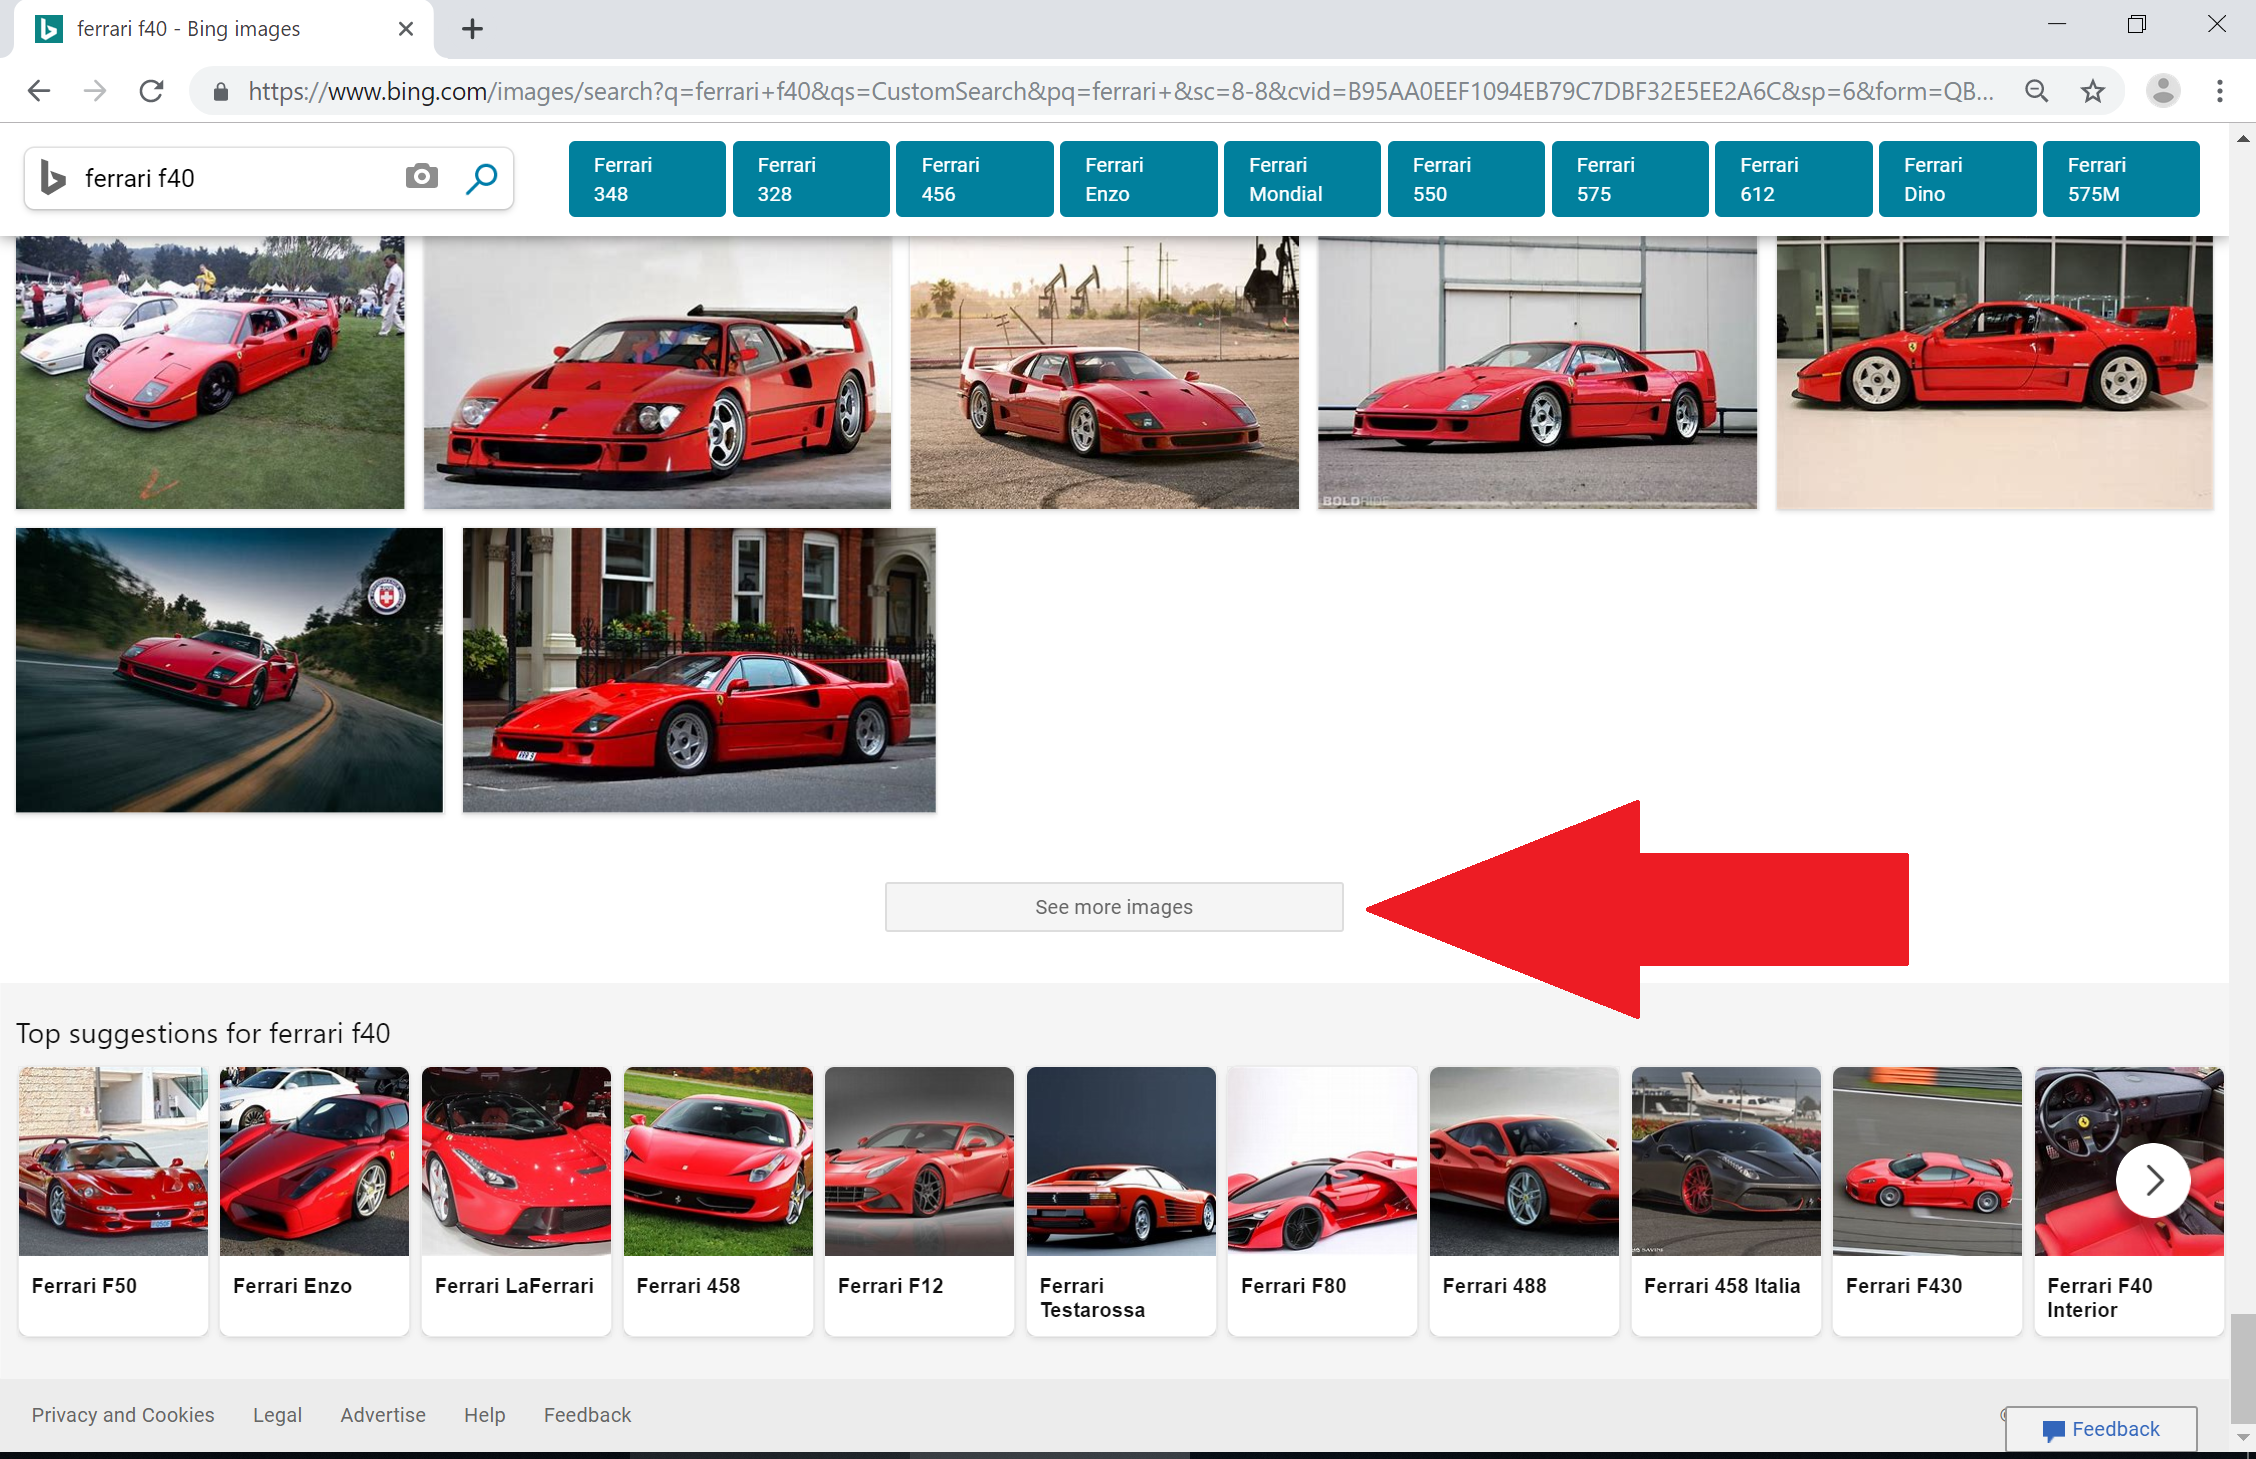Choose the Ferrari Enzo related chip
The width and height of the screenshot is (2256, 1459).
[x=1139, y=179]
